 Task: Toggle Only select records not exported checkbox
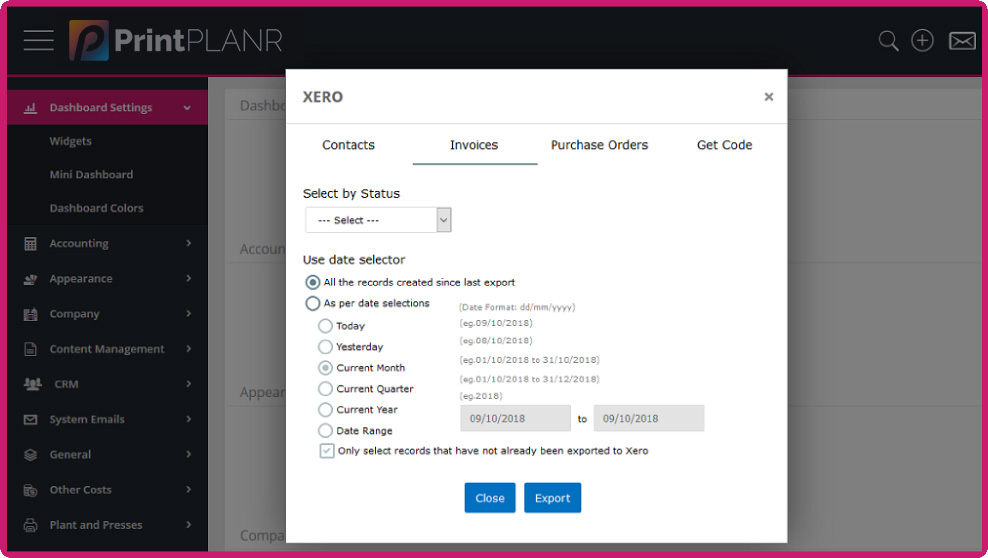click(x=326, y=451)
